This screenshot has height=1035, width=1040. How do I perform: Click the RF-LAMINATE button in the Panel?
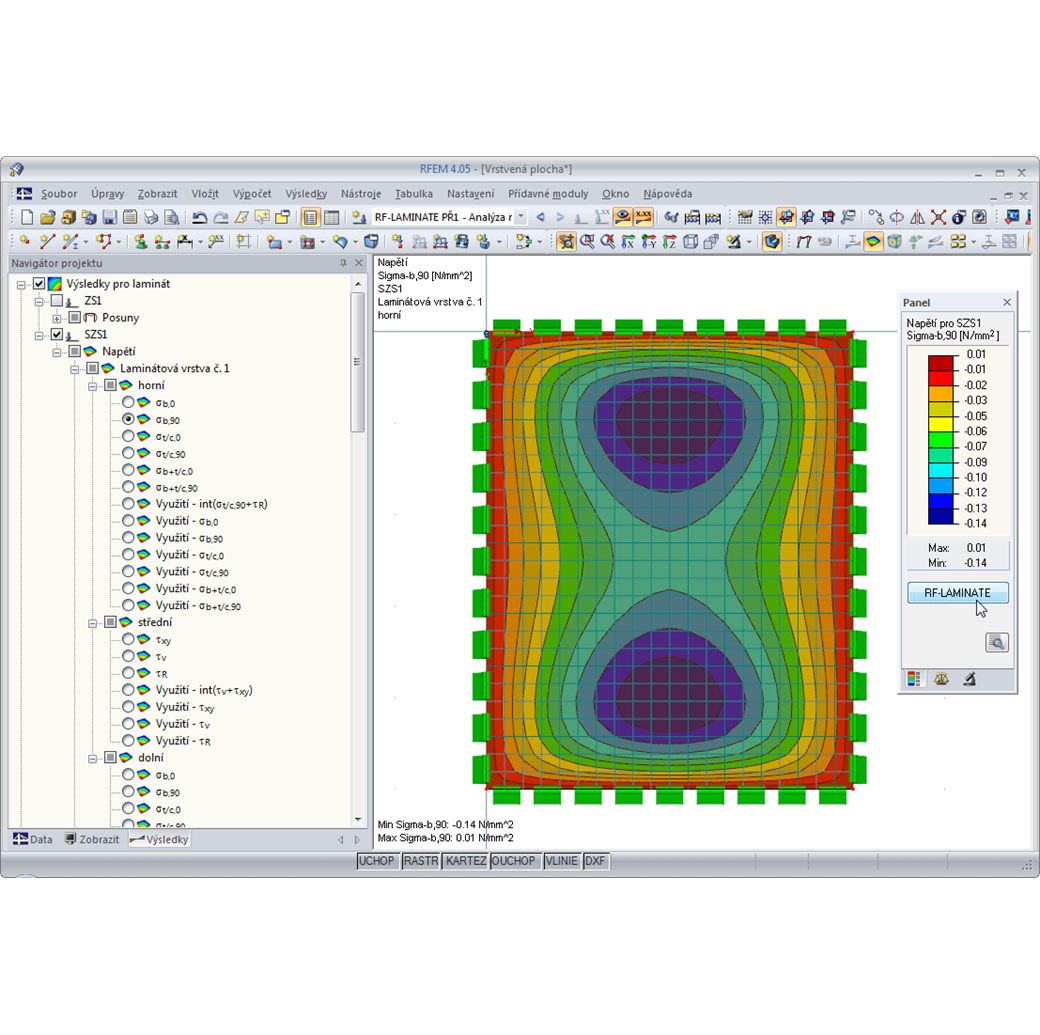958,592
